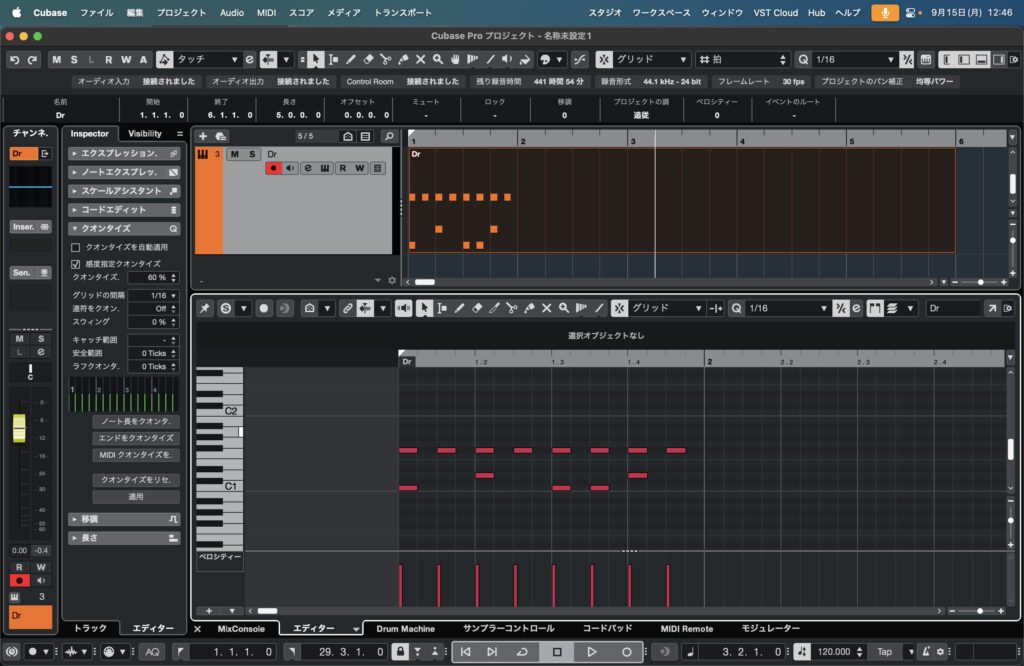Open the main toolbar グリッド snap type dropdown
The width and height of the screenshot is (1024, 666).
[x=651, y=60]
